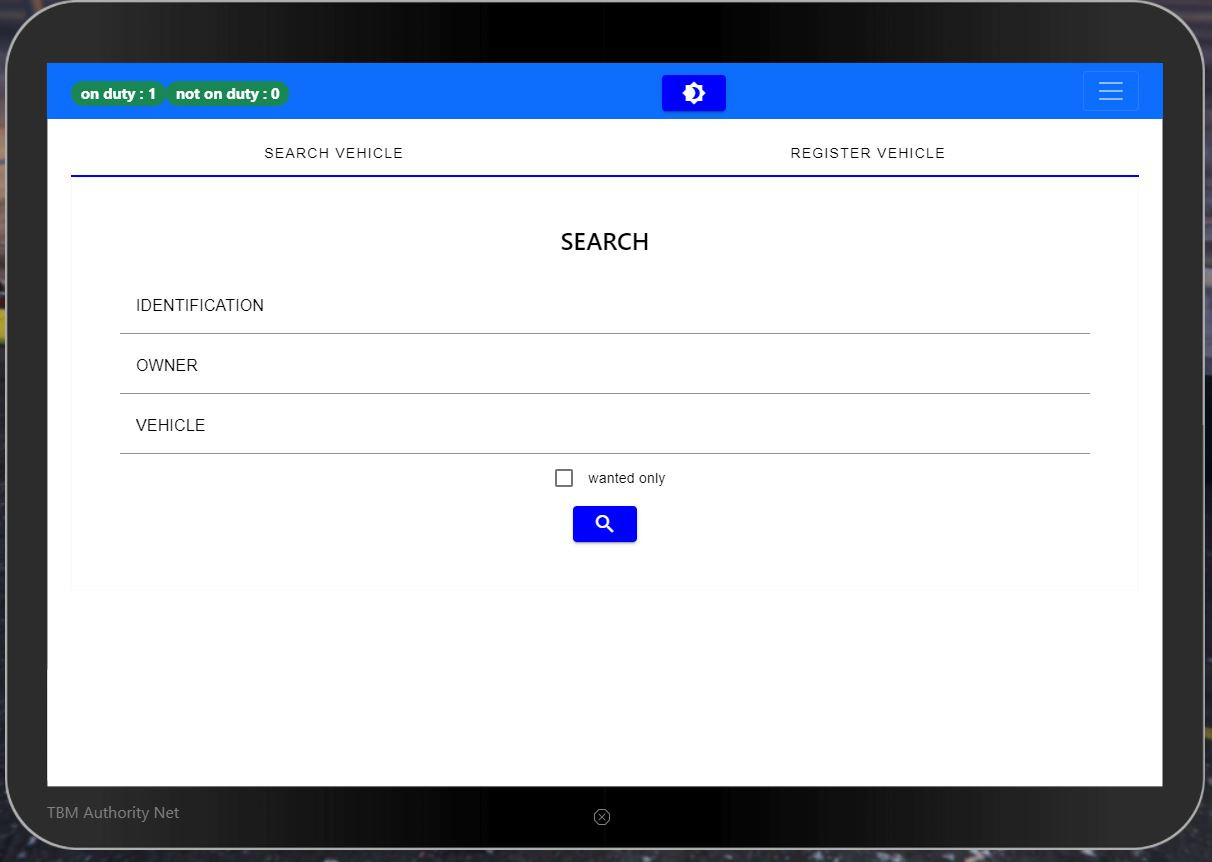Switch to the Register Vehicle tab
This screenshot has width=1212, height=862.
868,153
